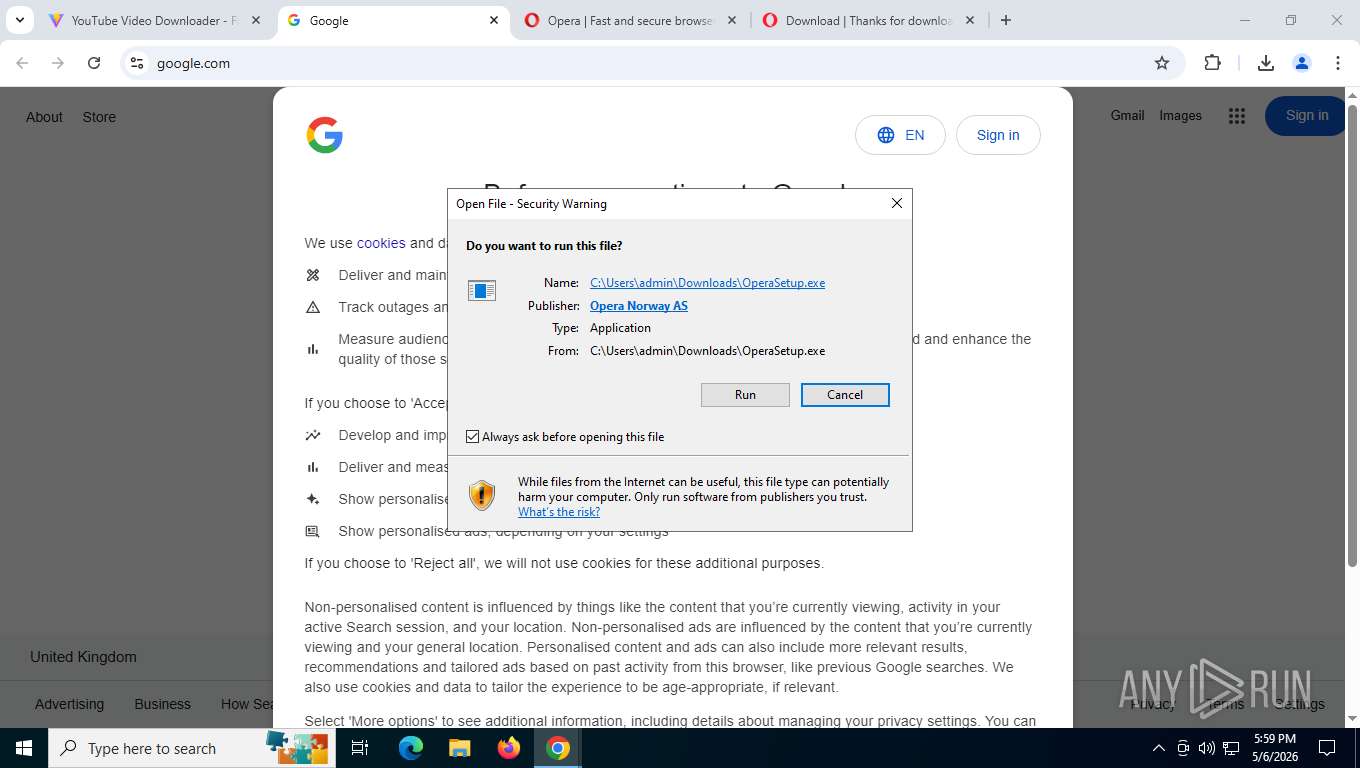The image size is (1360, 768).
Task: Open the volume control in the system tray
Action: coord(1207,748)
